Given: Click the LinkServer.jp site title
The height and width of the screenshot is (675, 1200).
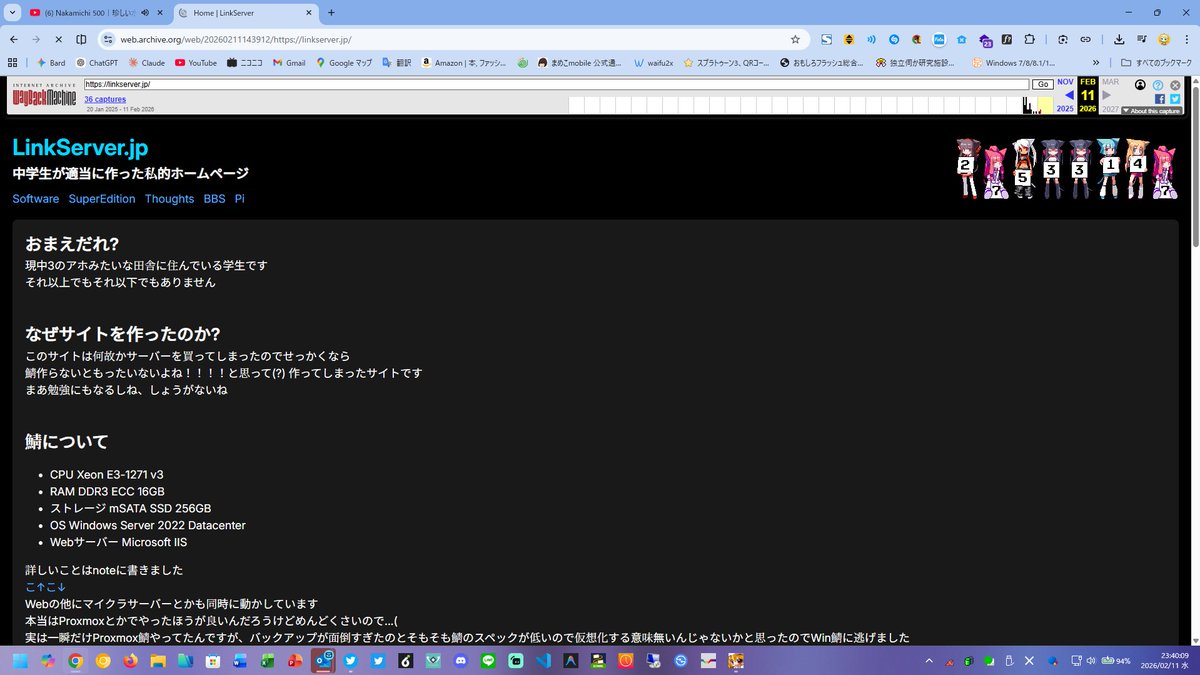Looking at the screenshot, I should (80, 147).
